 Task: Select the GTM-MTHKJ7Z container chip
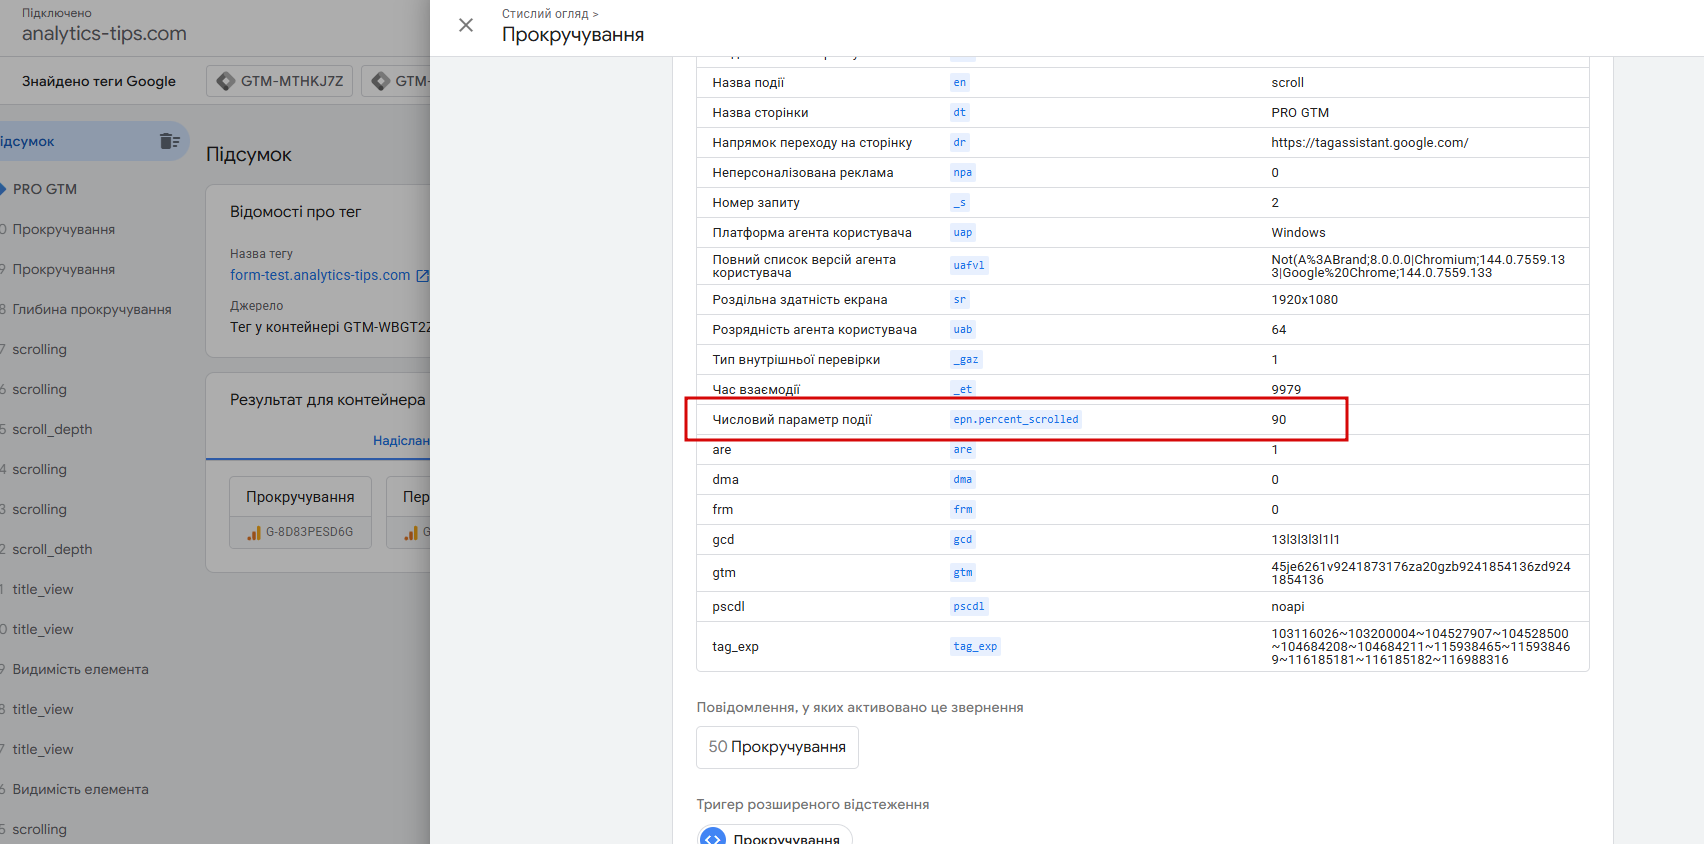tap(281, 81)
